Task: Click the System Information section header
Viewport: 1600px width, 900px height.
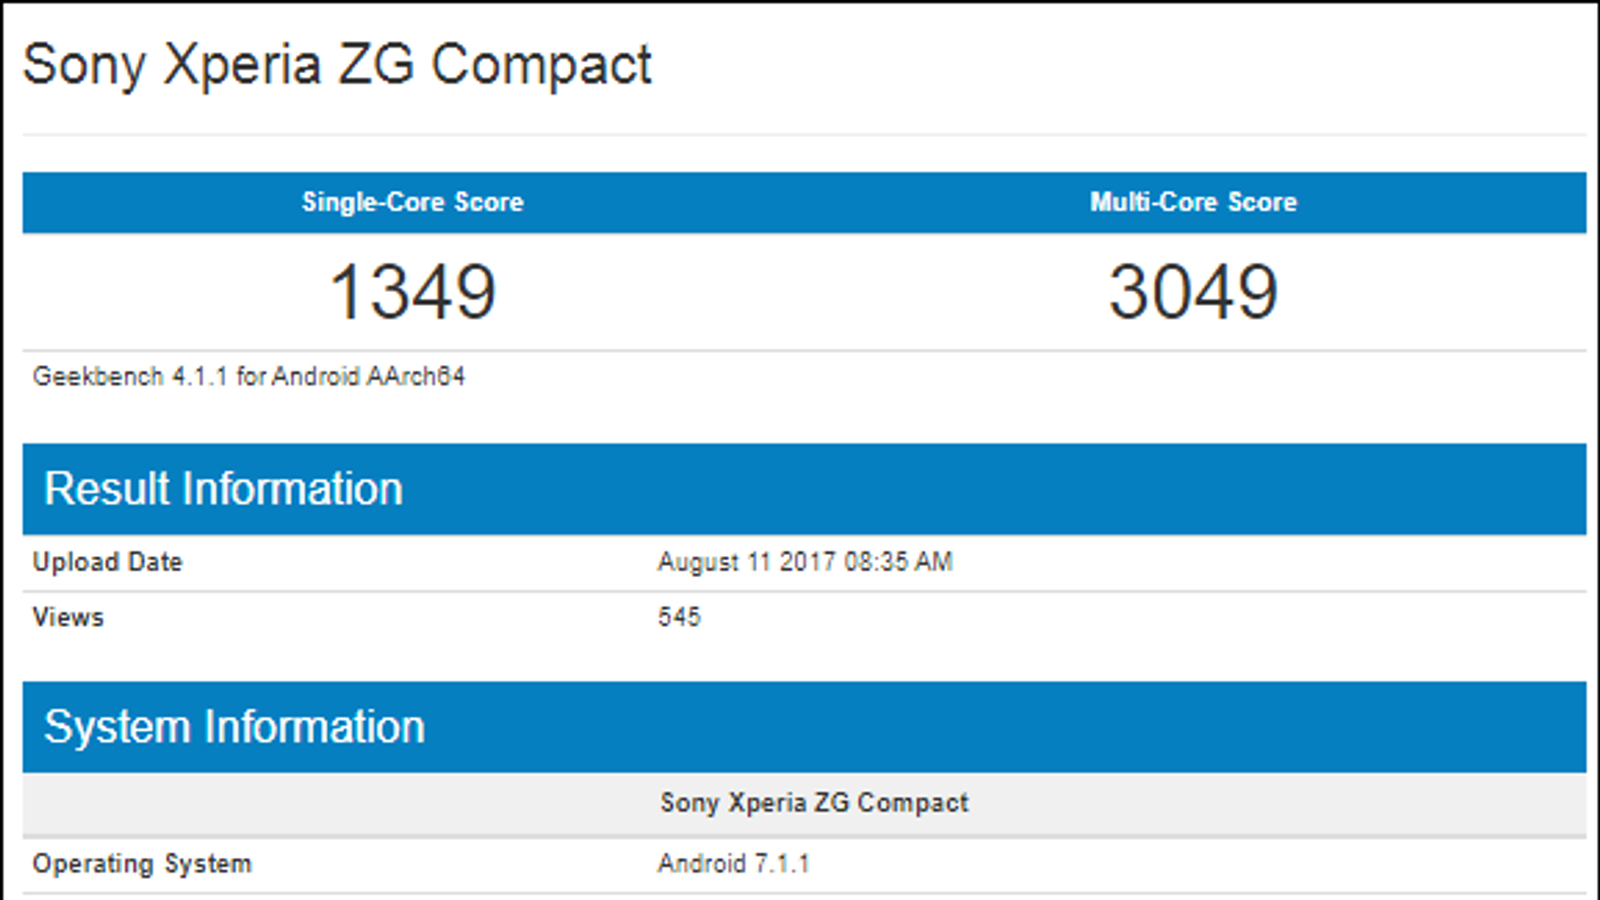Action: click(x=234, y=727)
